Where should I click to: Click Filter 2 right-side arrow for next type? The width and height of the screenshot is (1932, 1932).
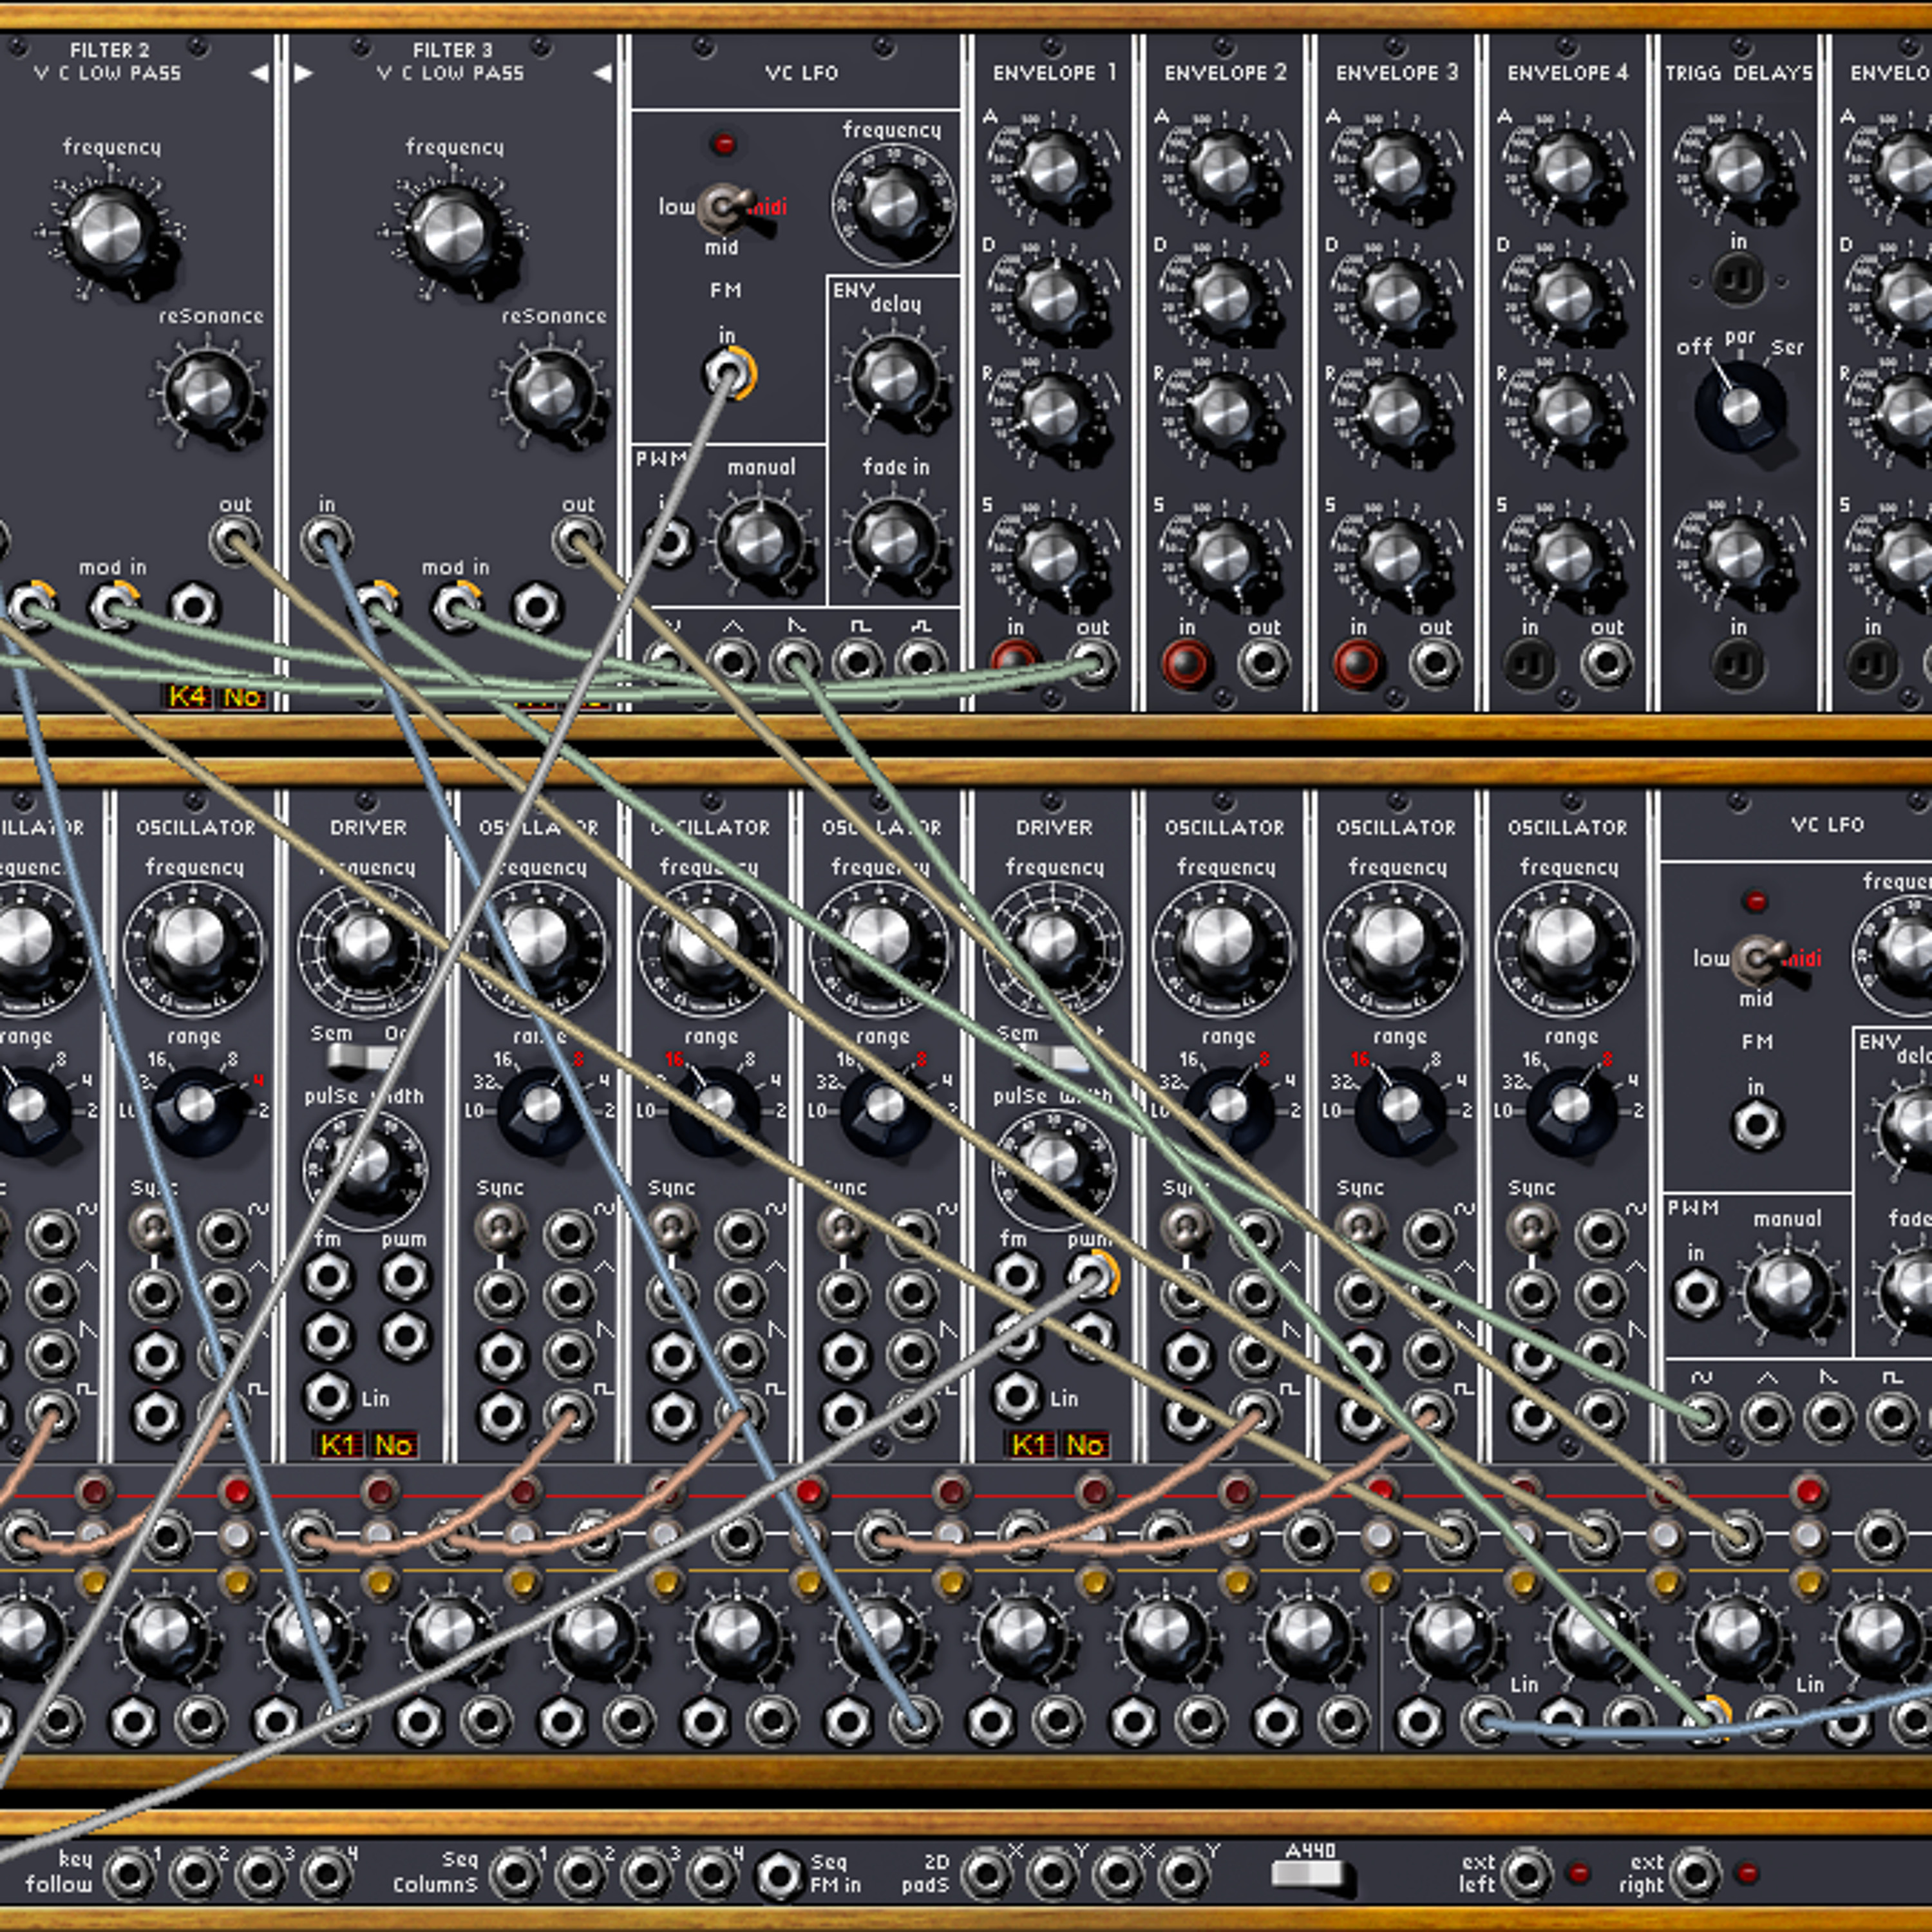[x=259, y=73]
